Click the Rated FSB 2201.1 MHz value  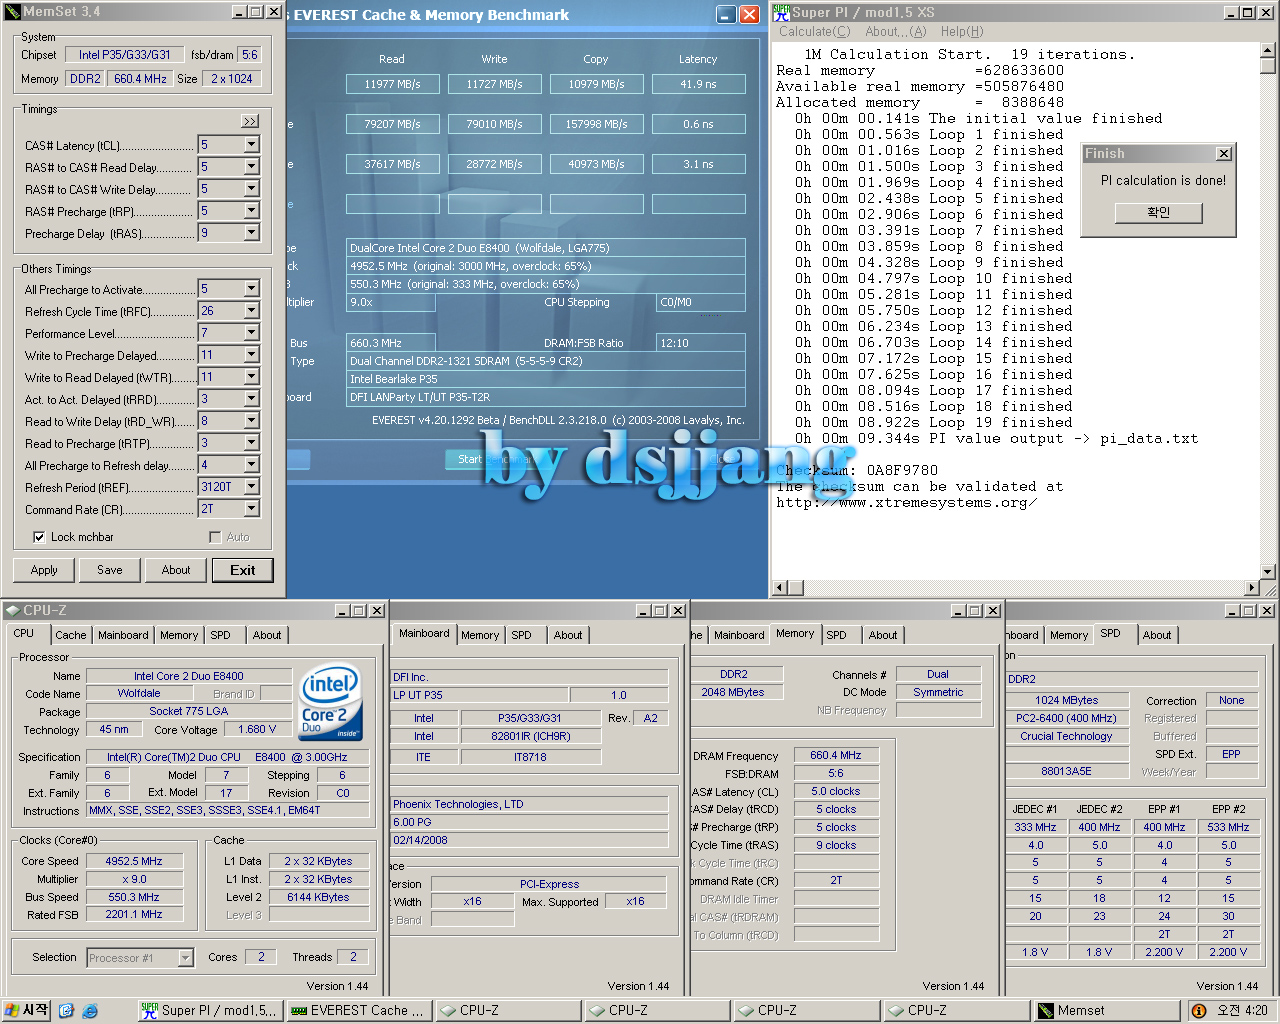(x=134, y=914)
